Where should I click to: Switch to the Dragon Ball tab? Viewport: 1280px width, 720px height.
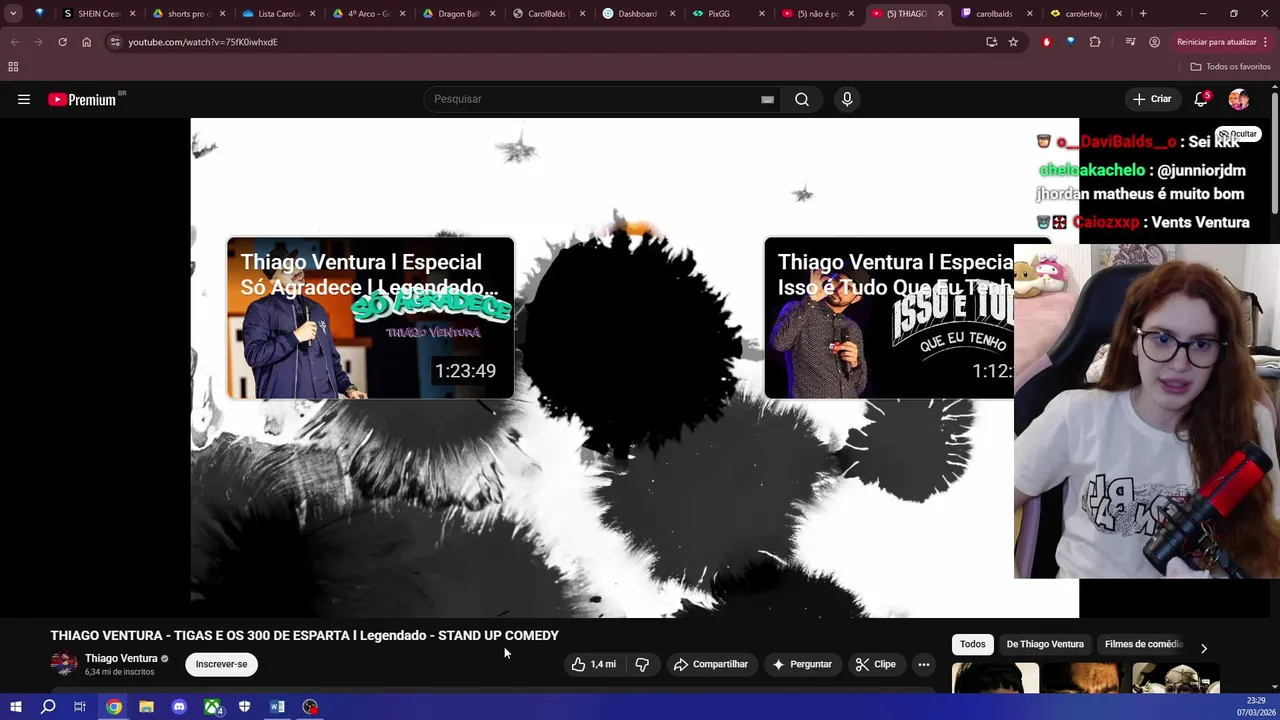tap(457, 14)
